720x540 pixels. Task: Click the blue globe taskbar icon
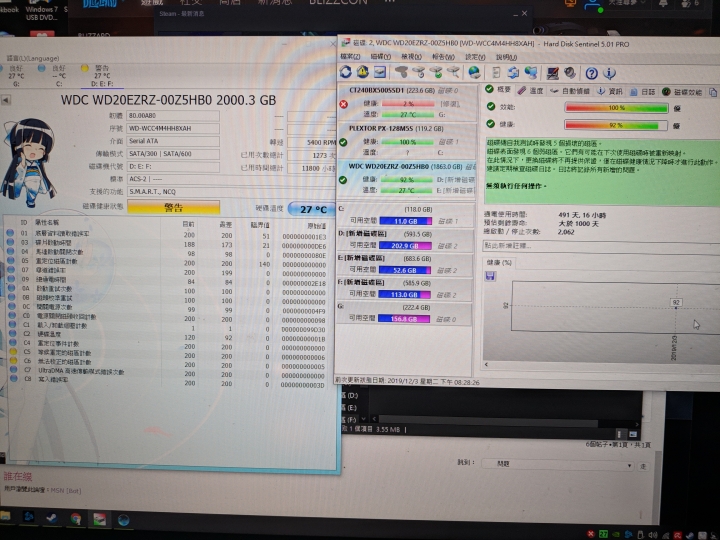[x=123, y=520]
